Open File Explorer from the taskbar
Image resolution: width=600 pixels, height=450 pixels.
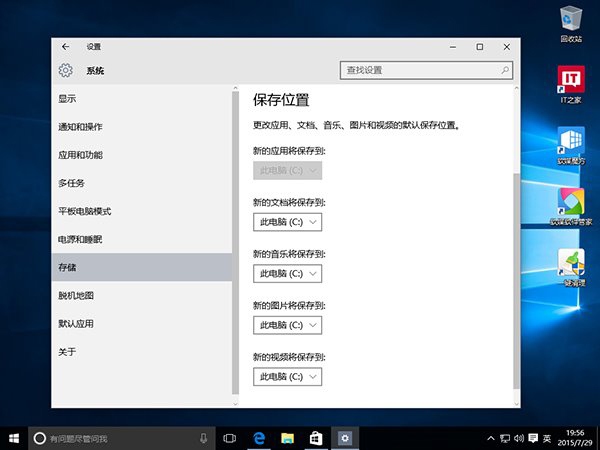click(x=287, y=438)
